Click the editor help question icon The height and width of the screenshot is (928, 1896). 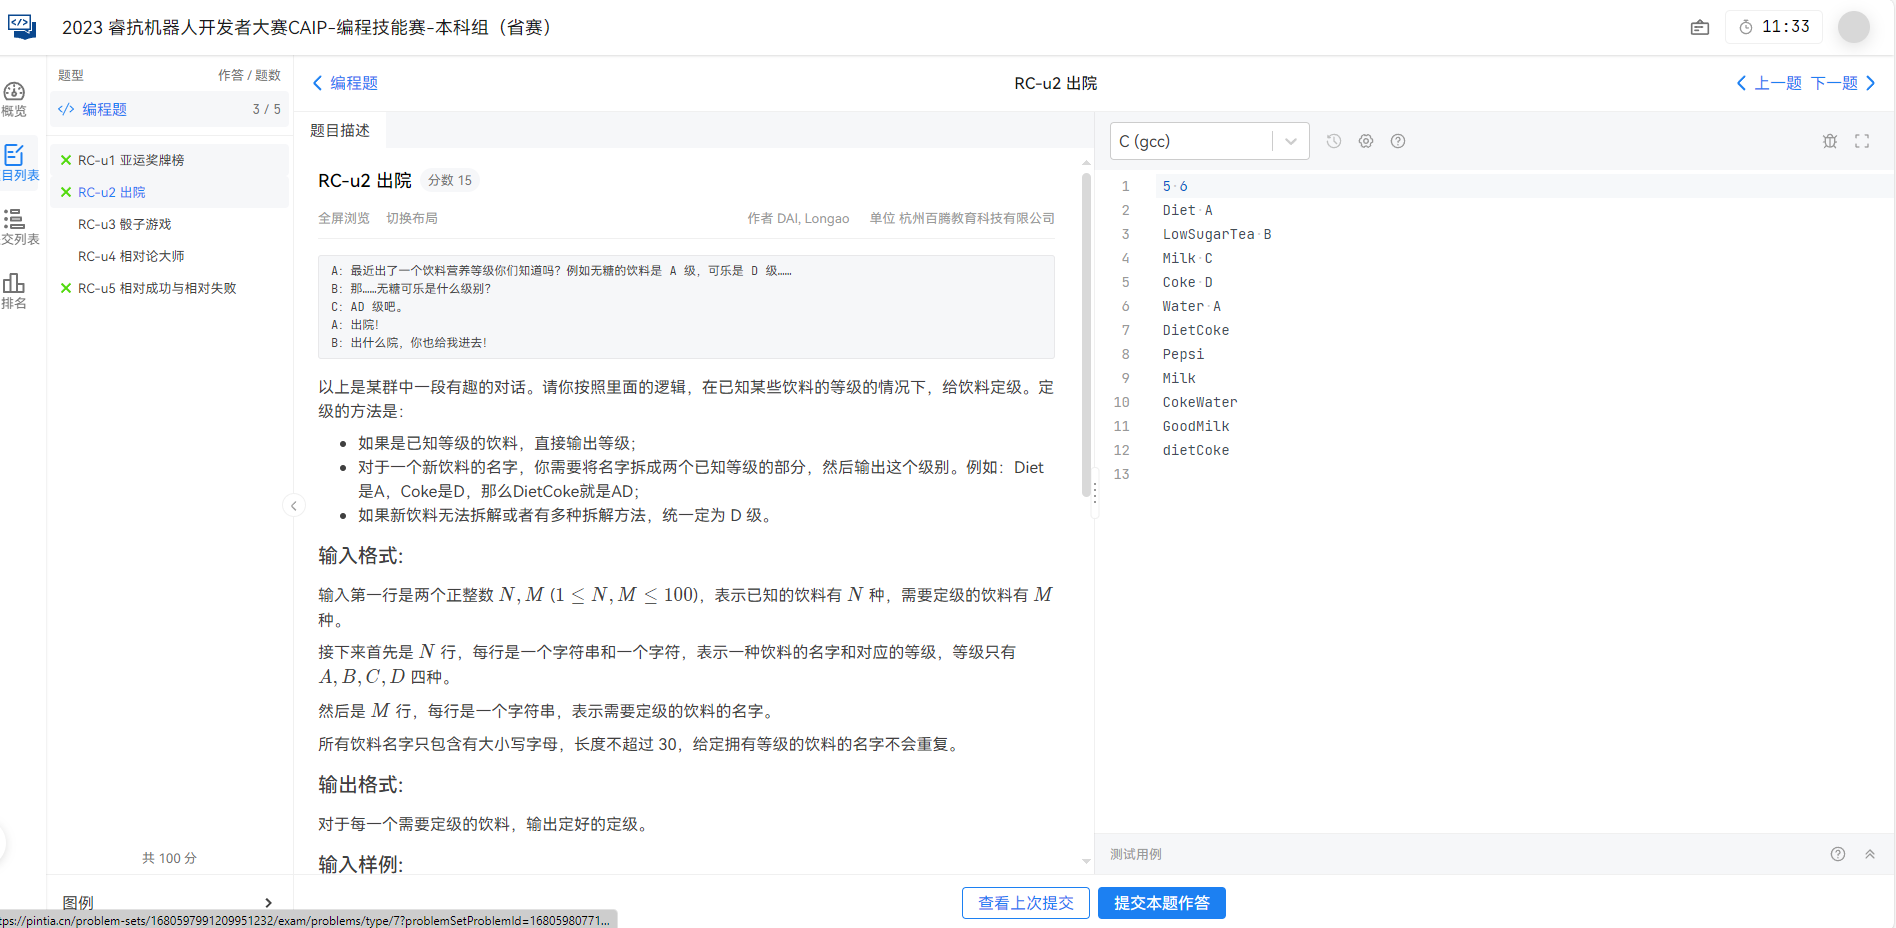(1397, 141)
